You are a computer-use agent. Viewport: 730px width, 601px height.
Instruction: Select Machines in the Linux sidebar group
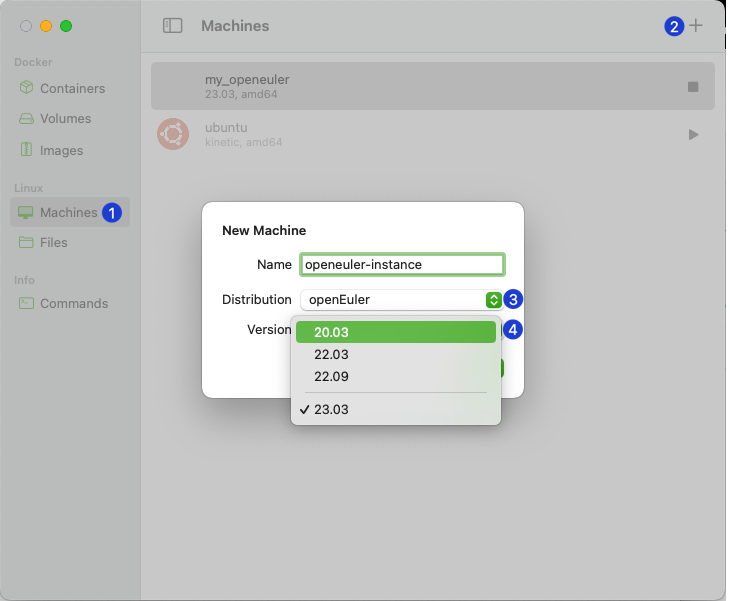(x=70, y=212)
